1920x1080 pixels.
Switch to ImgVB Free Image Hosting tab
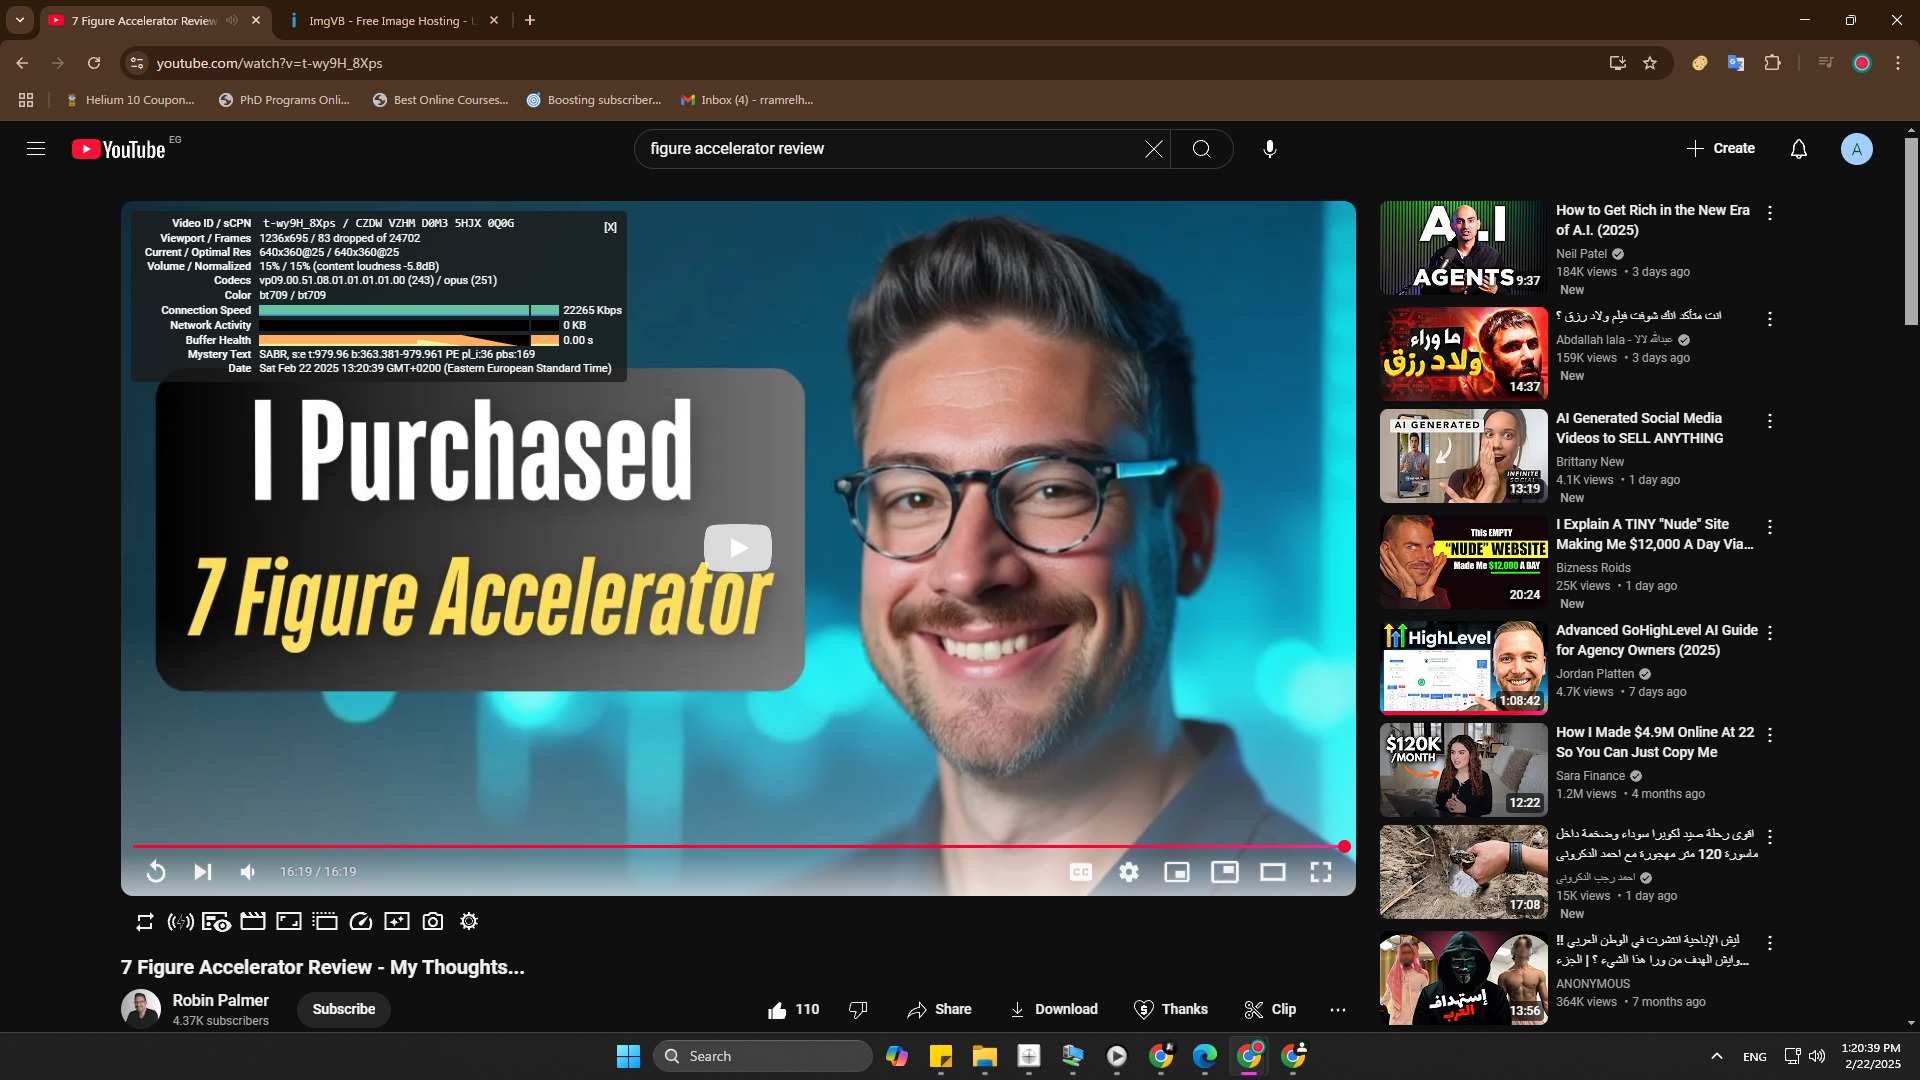coord(392,20)
